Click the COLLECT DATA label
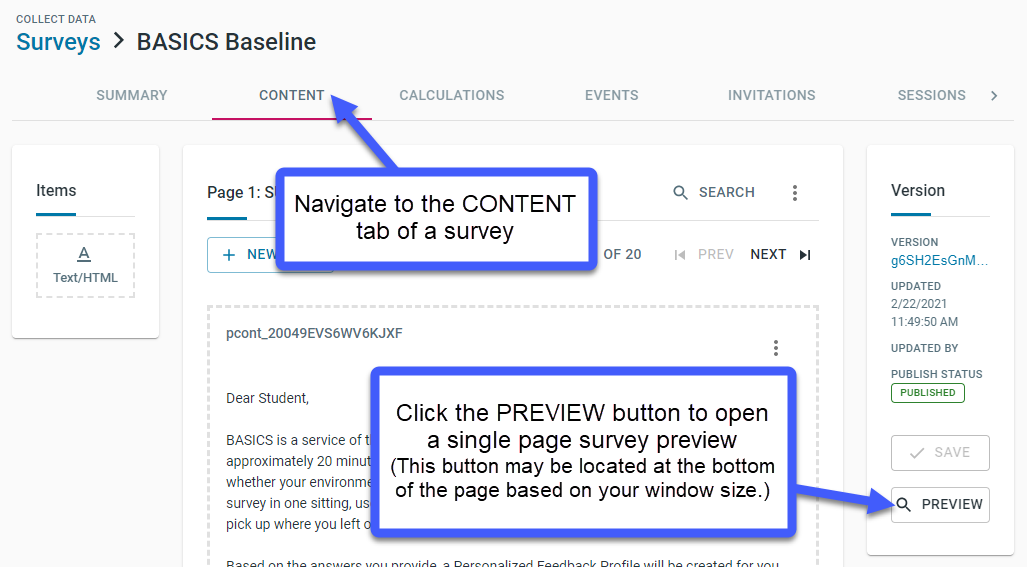 56,19
